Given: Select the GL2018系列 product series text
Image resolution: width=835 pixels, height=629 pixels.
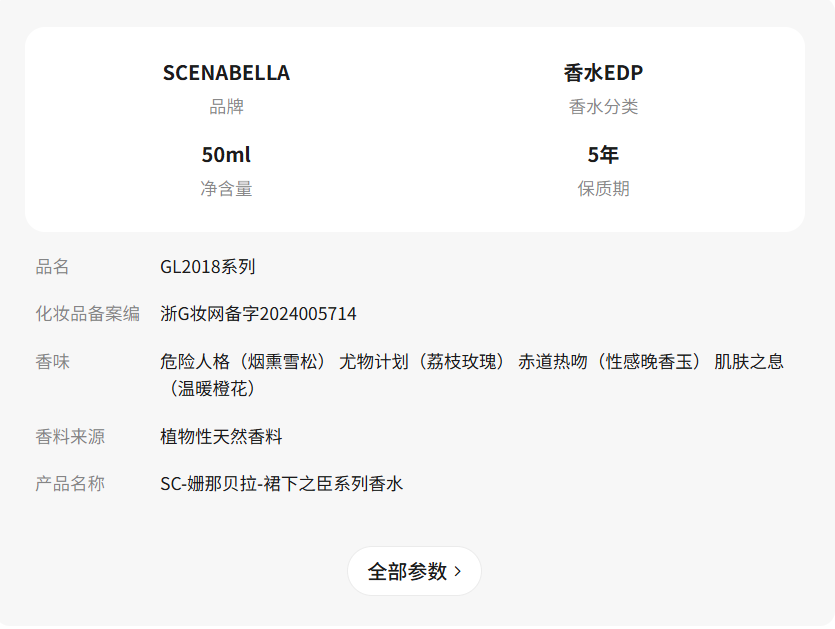Looking at the screenshot, I should point(208,267).
